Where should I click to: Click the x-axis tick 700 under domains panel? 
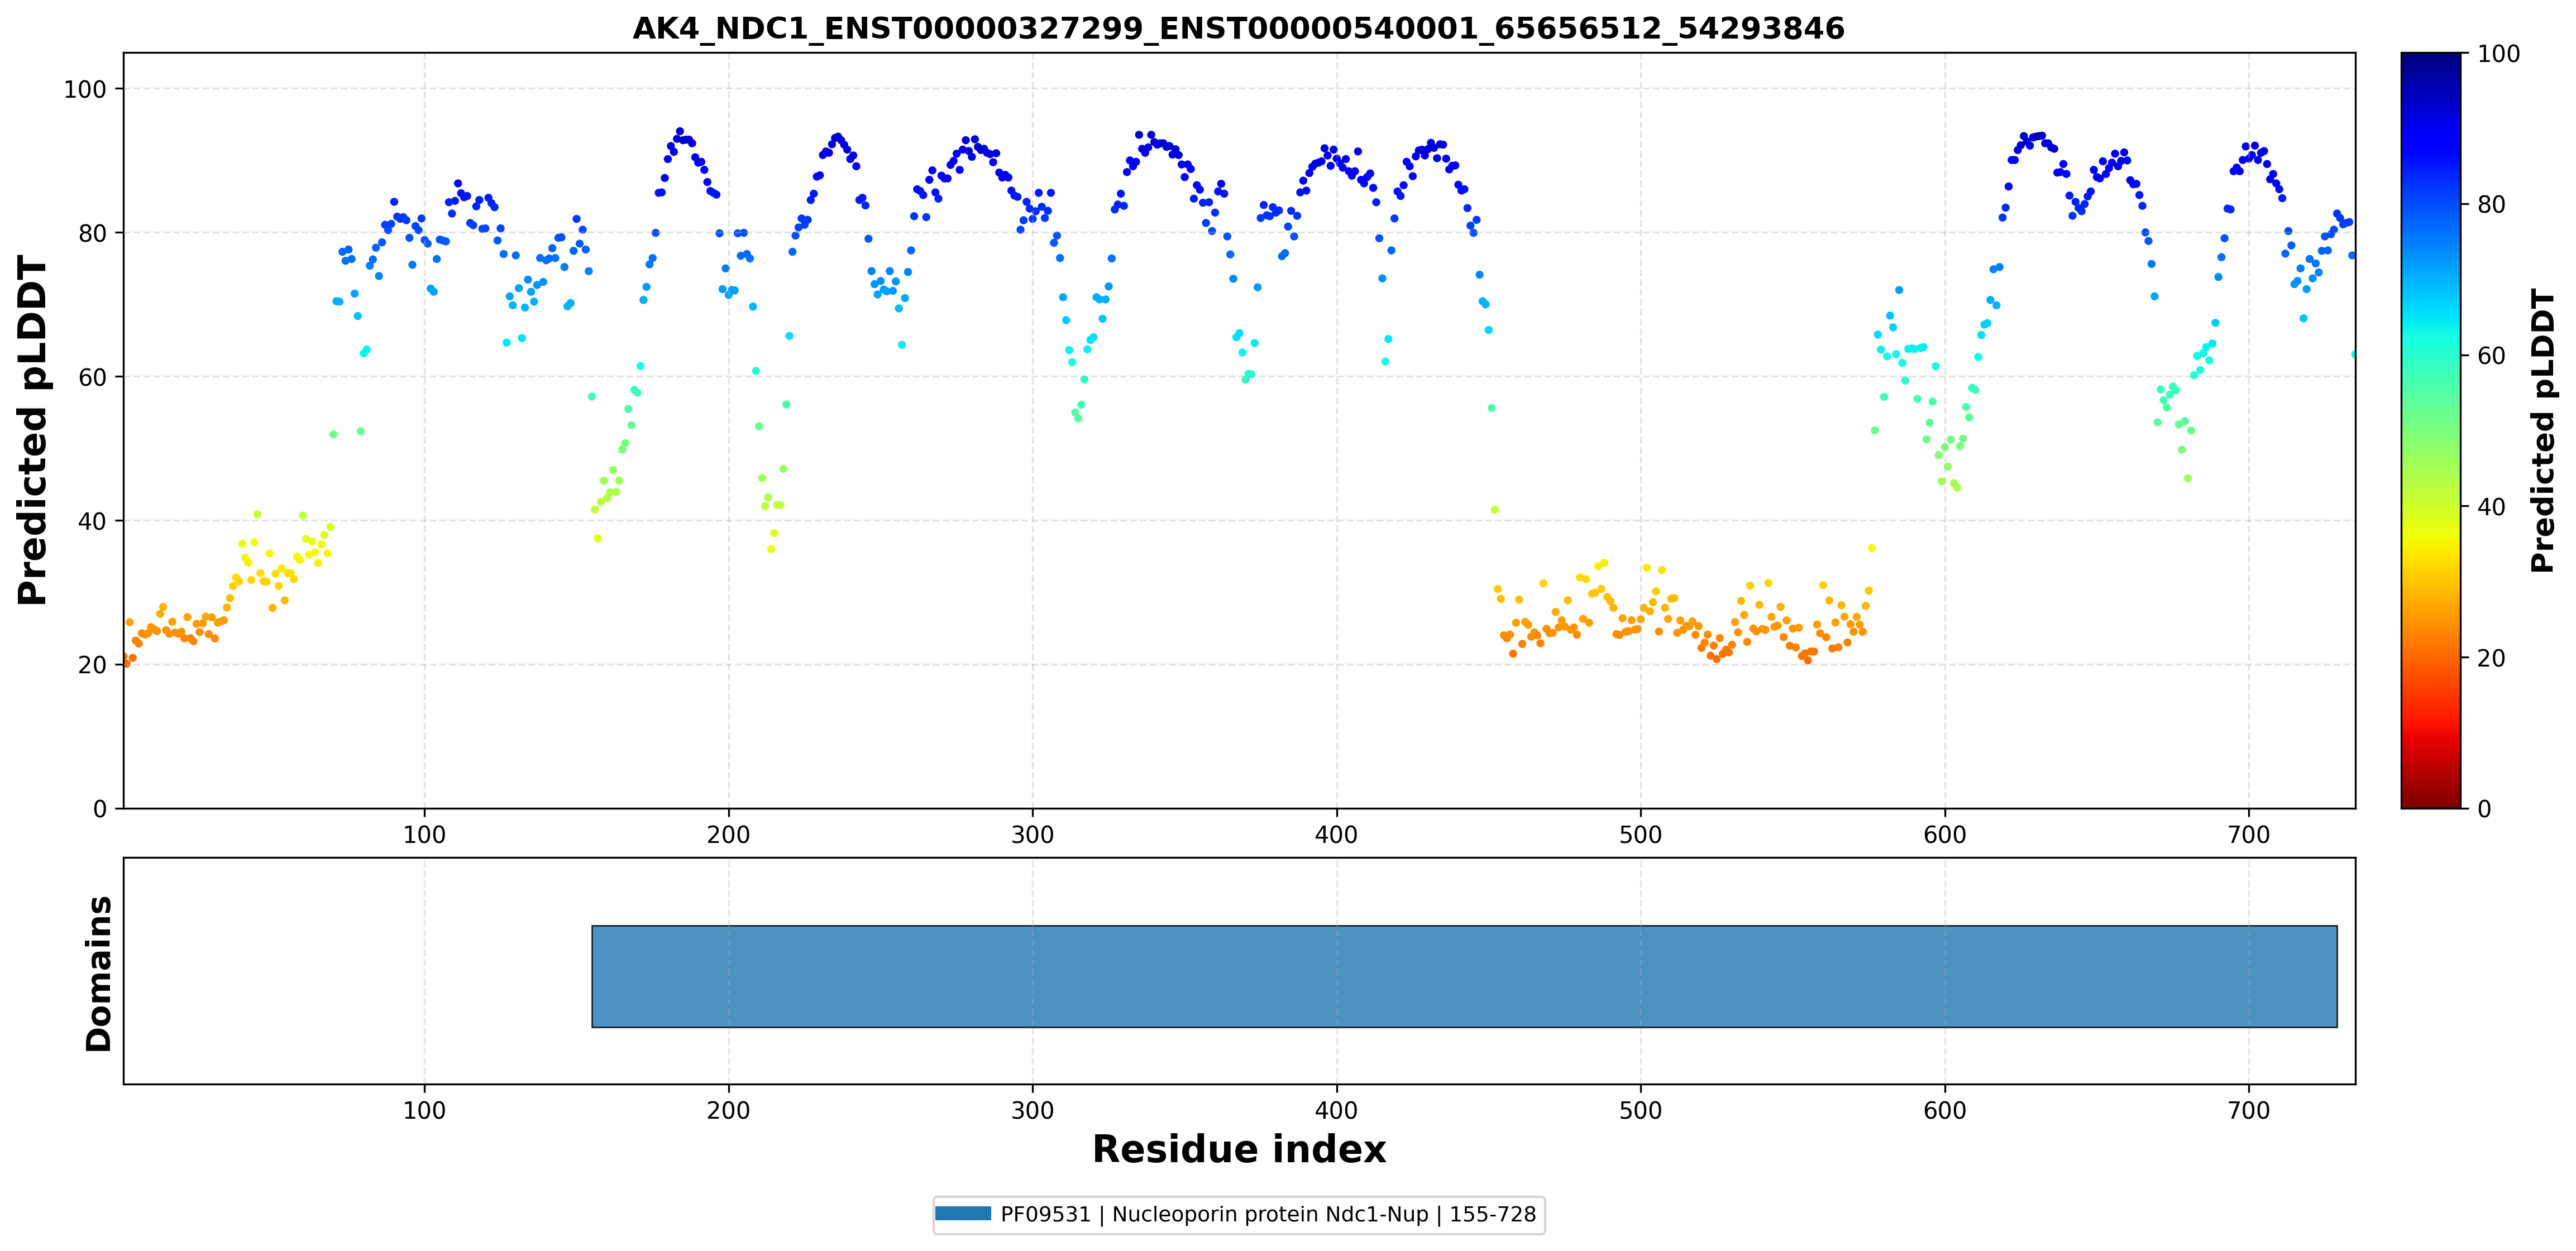coord(2249,1110)
